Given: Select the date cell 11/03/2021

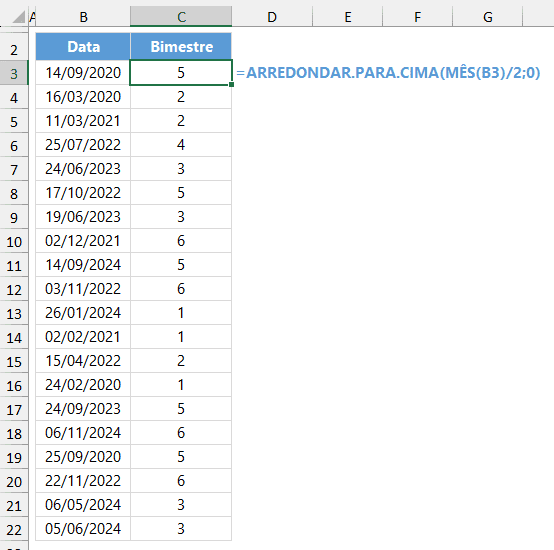Looking at the screenshot, I should tap(83, 121).
